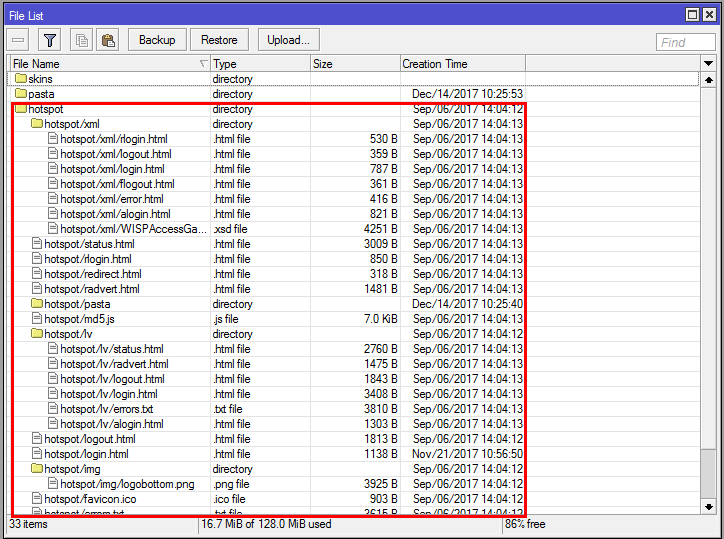The height and width of the screenshot is (539, 724).
Task: Click the paste clipboard icon
Action: [x=108, y=40]
